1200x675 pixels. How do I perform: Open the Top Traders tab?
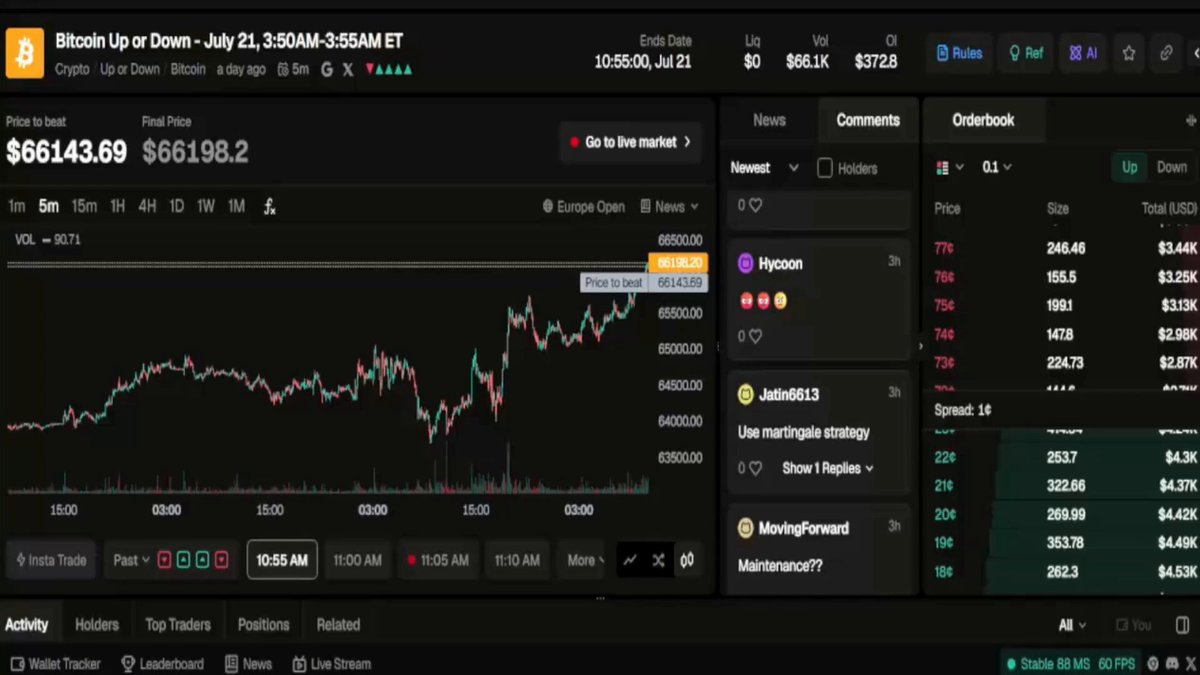[178, 625]
